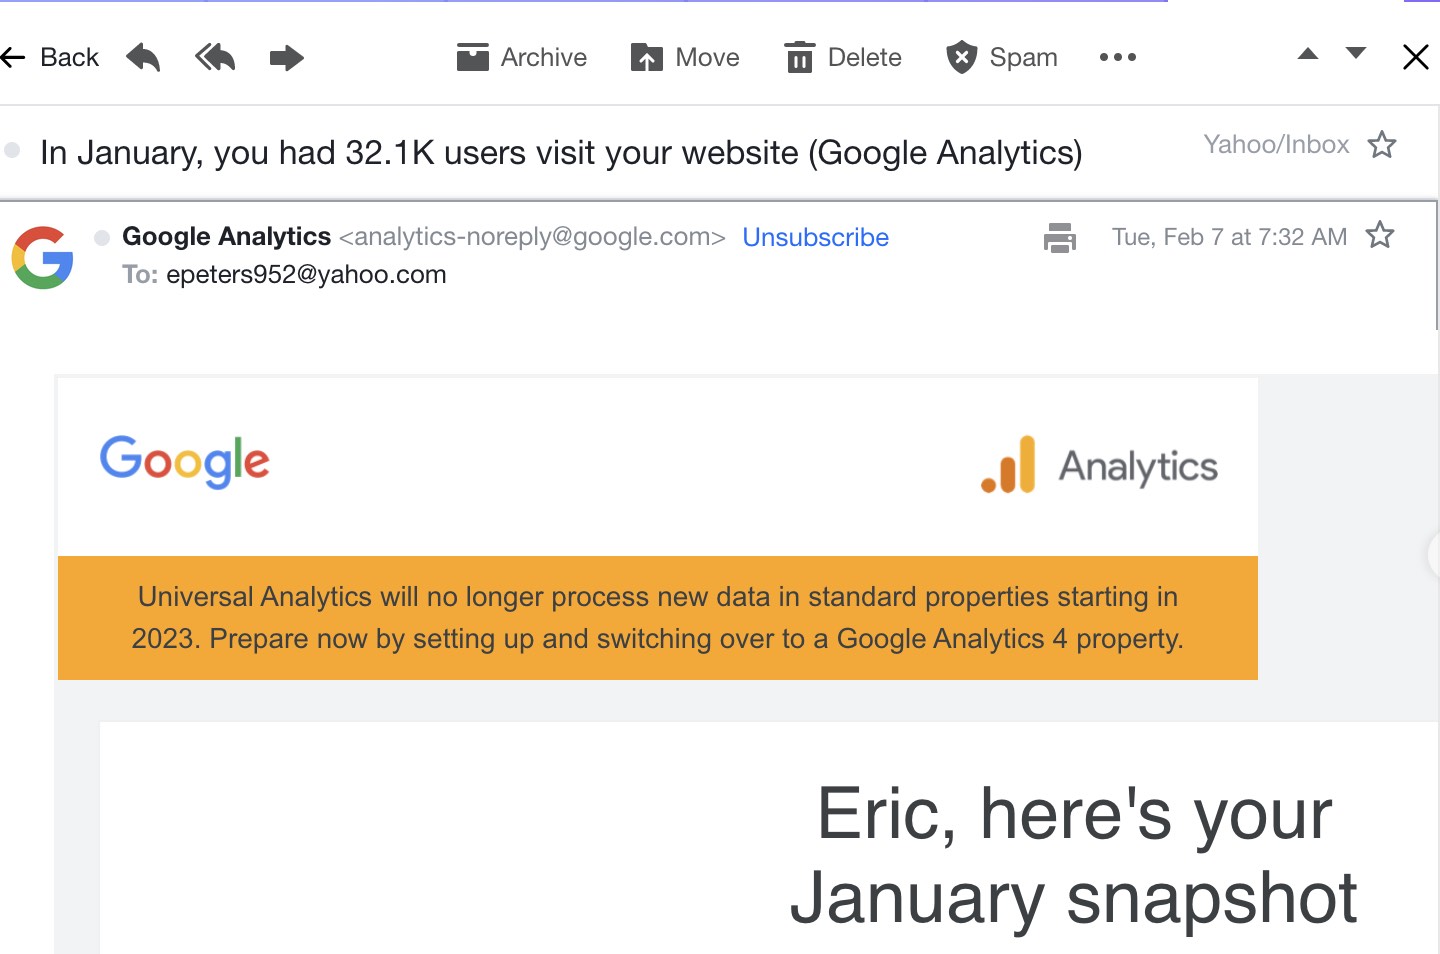Viewport: 1440px width, 954px height.
Task: Go to next message with down arrow
Action: pos(1356,54)
